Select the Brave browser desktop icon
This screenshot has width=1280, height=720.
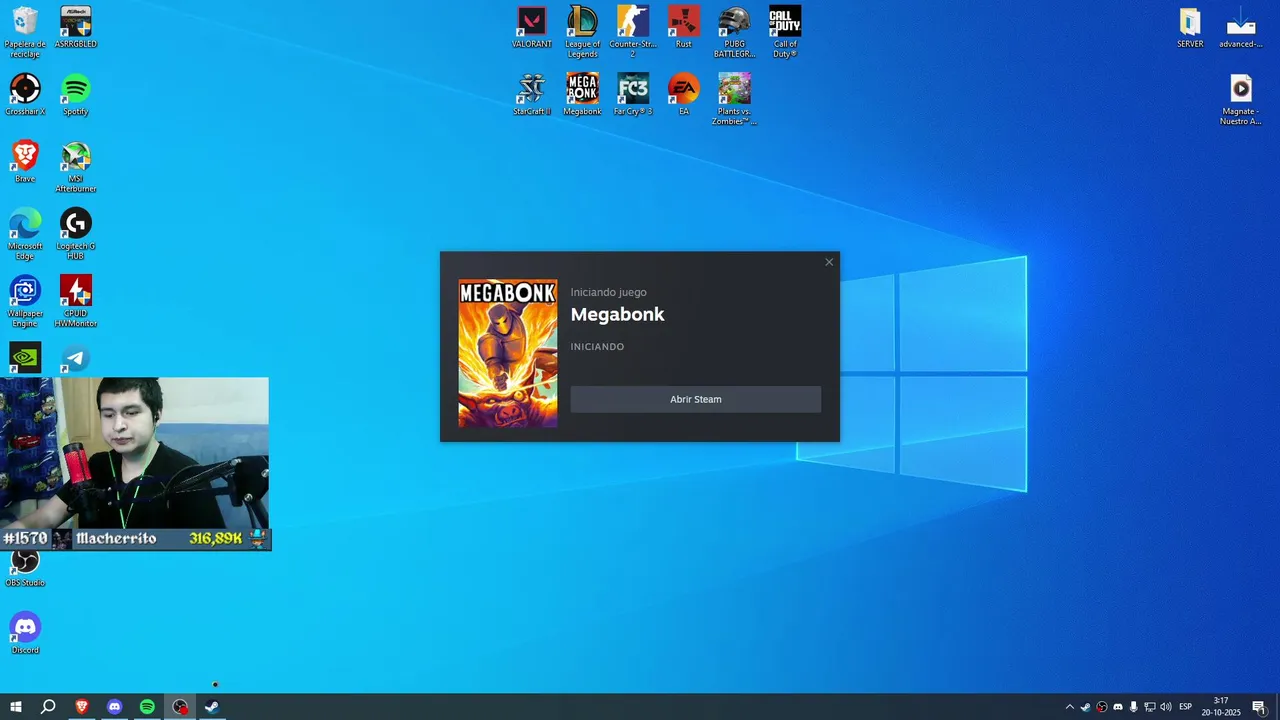click(25, 162)
